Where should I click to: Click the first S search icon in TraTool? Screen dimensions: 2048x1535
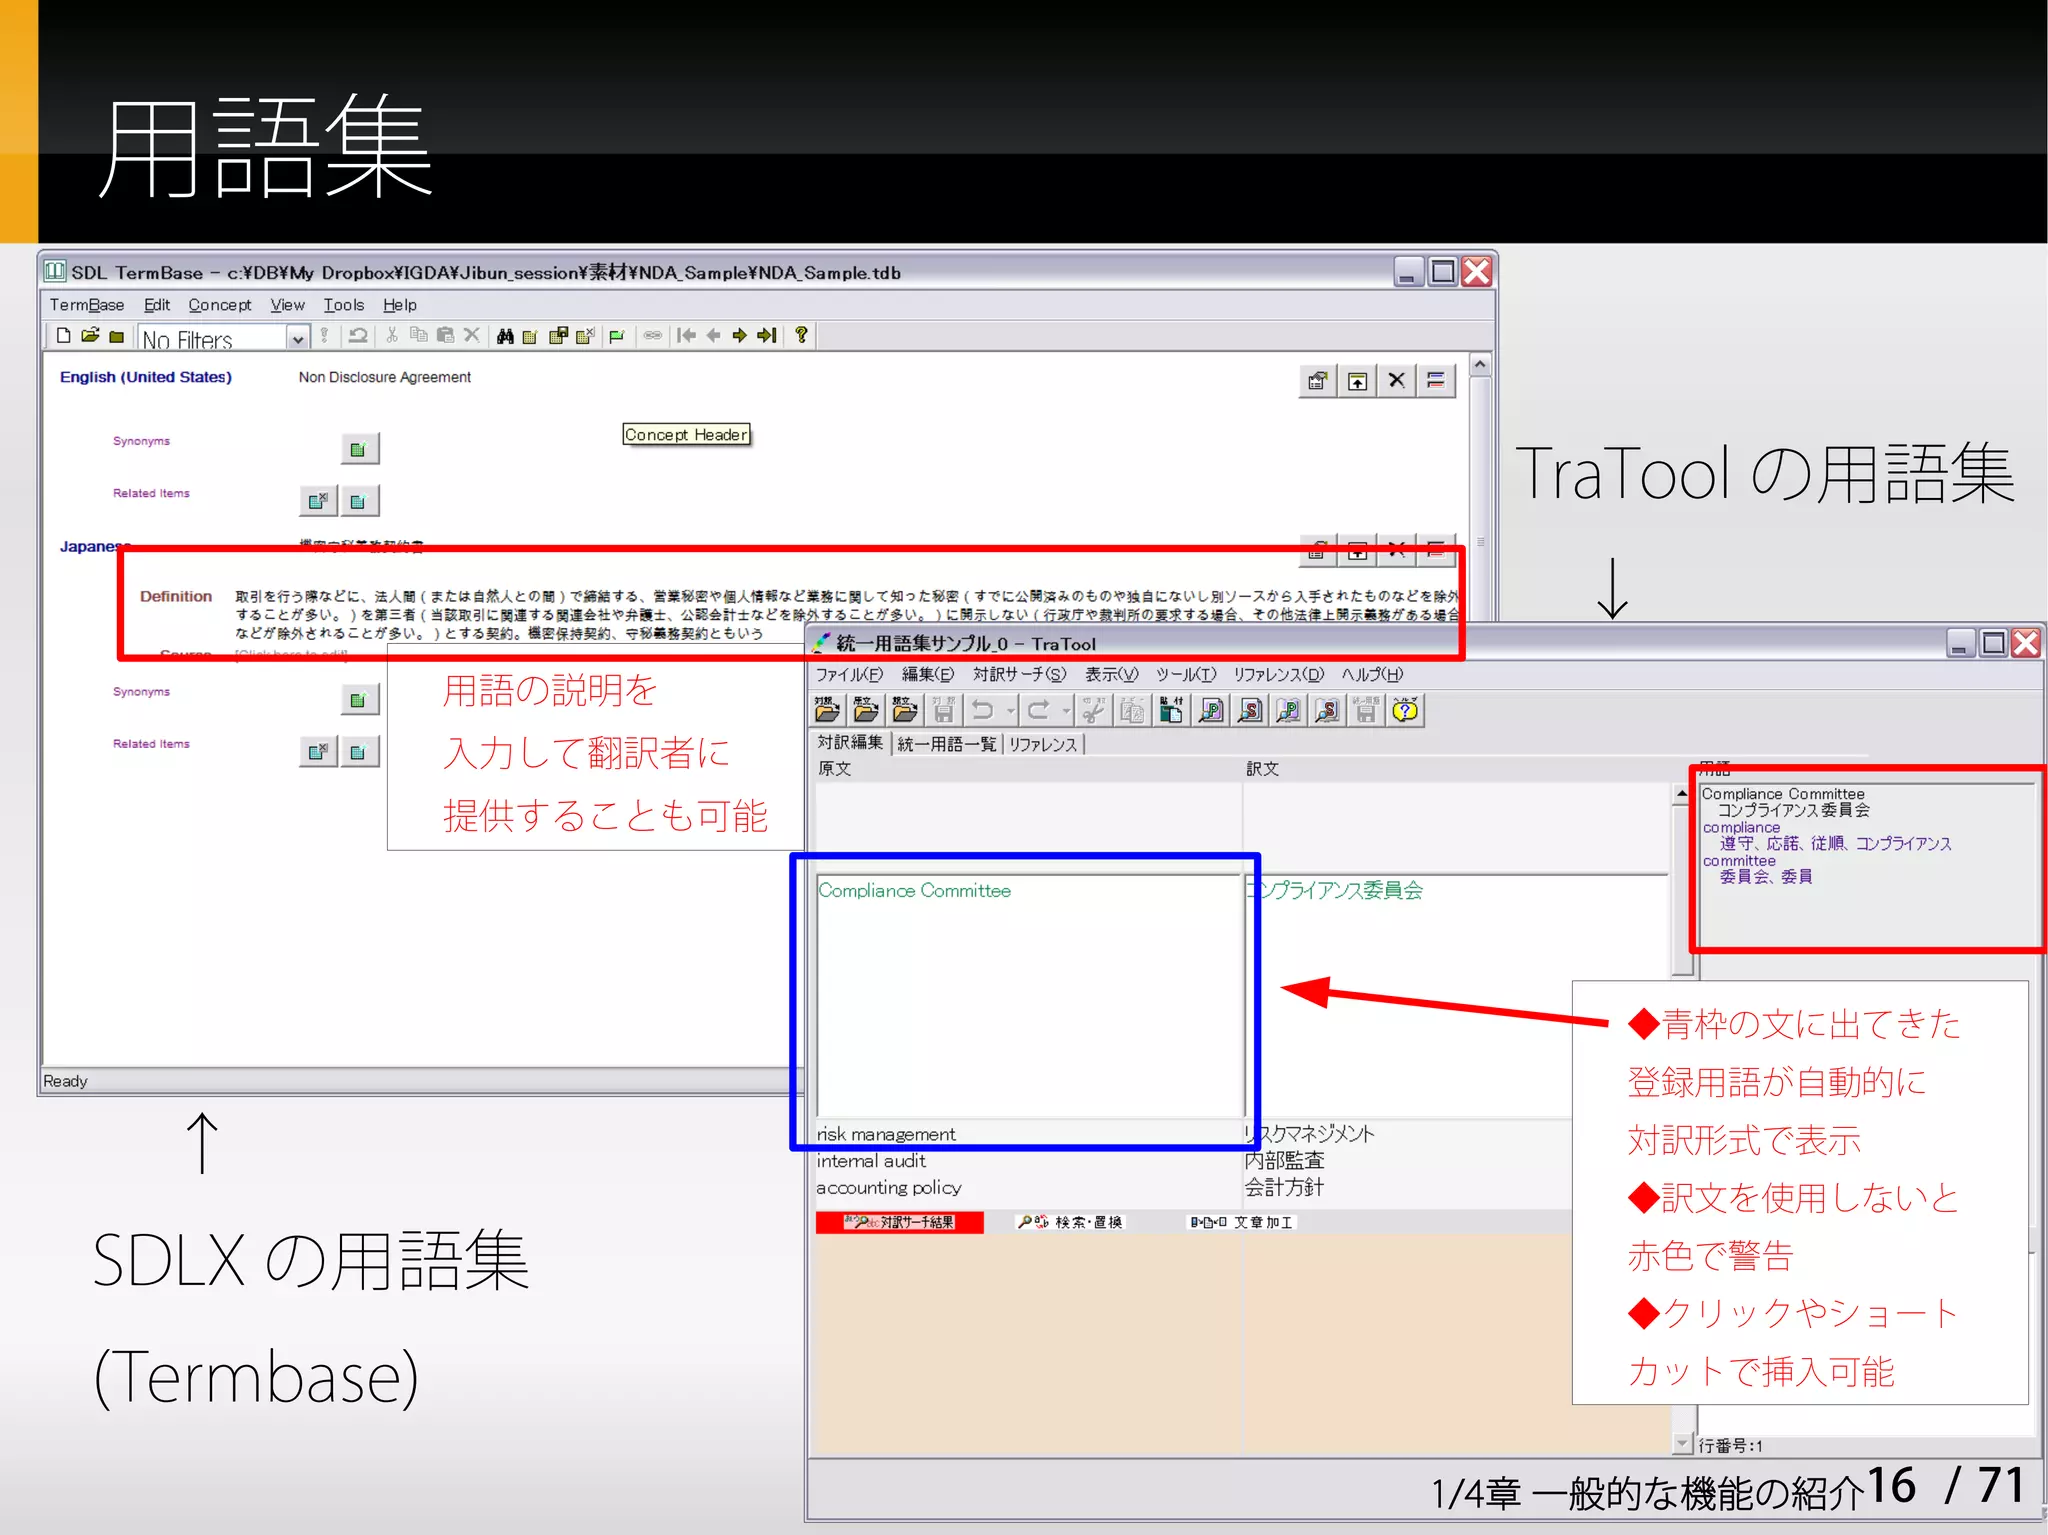pyautogui.click(x=1250, y=710)
